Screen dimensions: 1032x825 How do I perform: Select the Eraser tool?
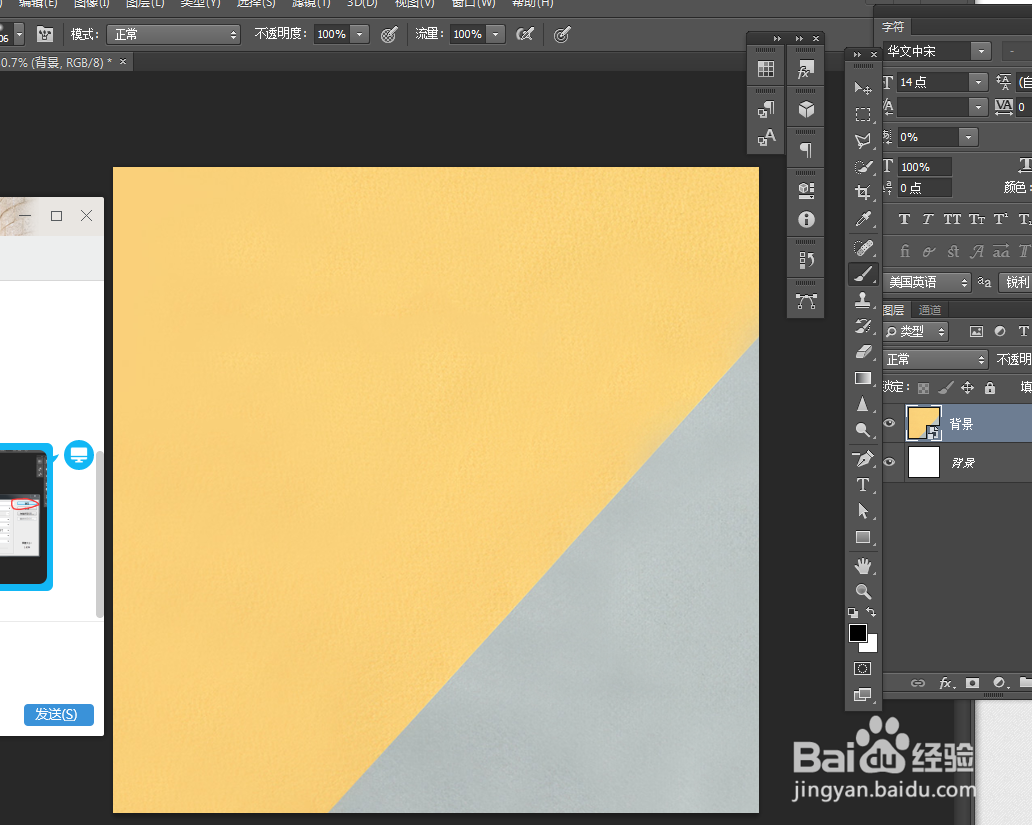coord(863,352)
